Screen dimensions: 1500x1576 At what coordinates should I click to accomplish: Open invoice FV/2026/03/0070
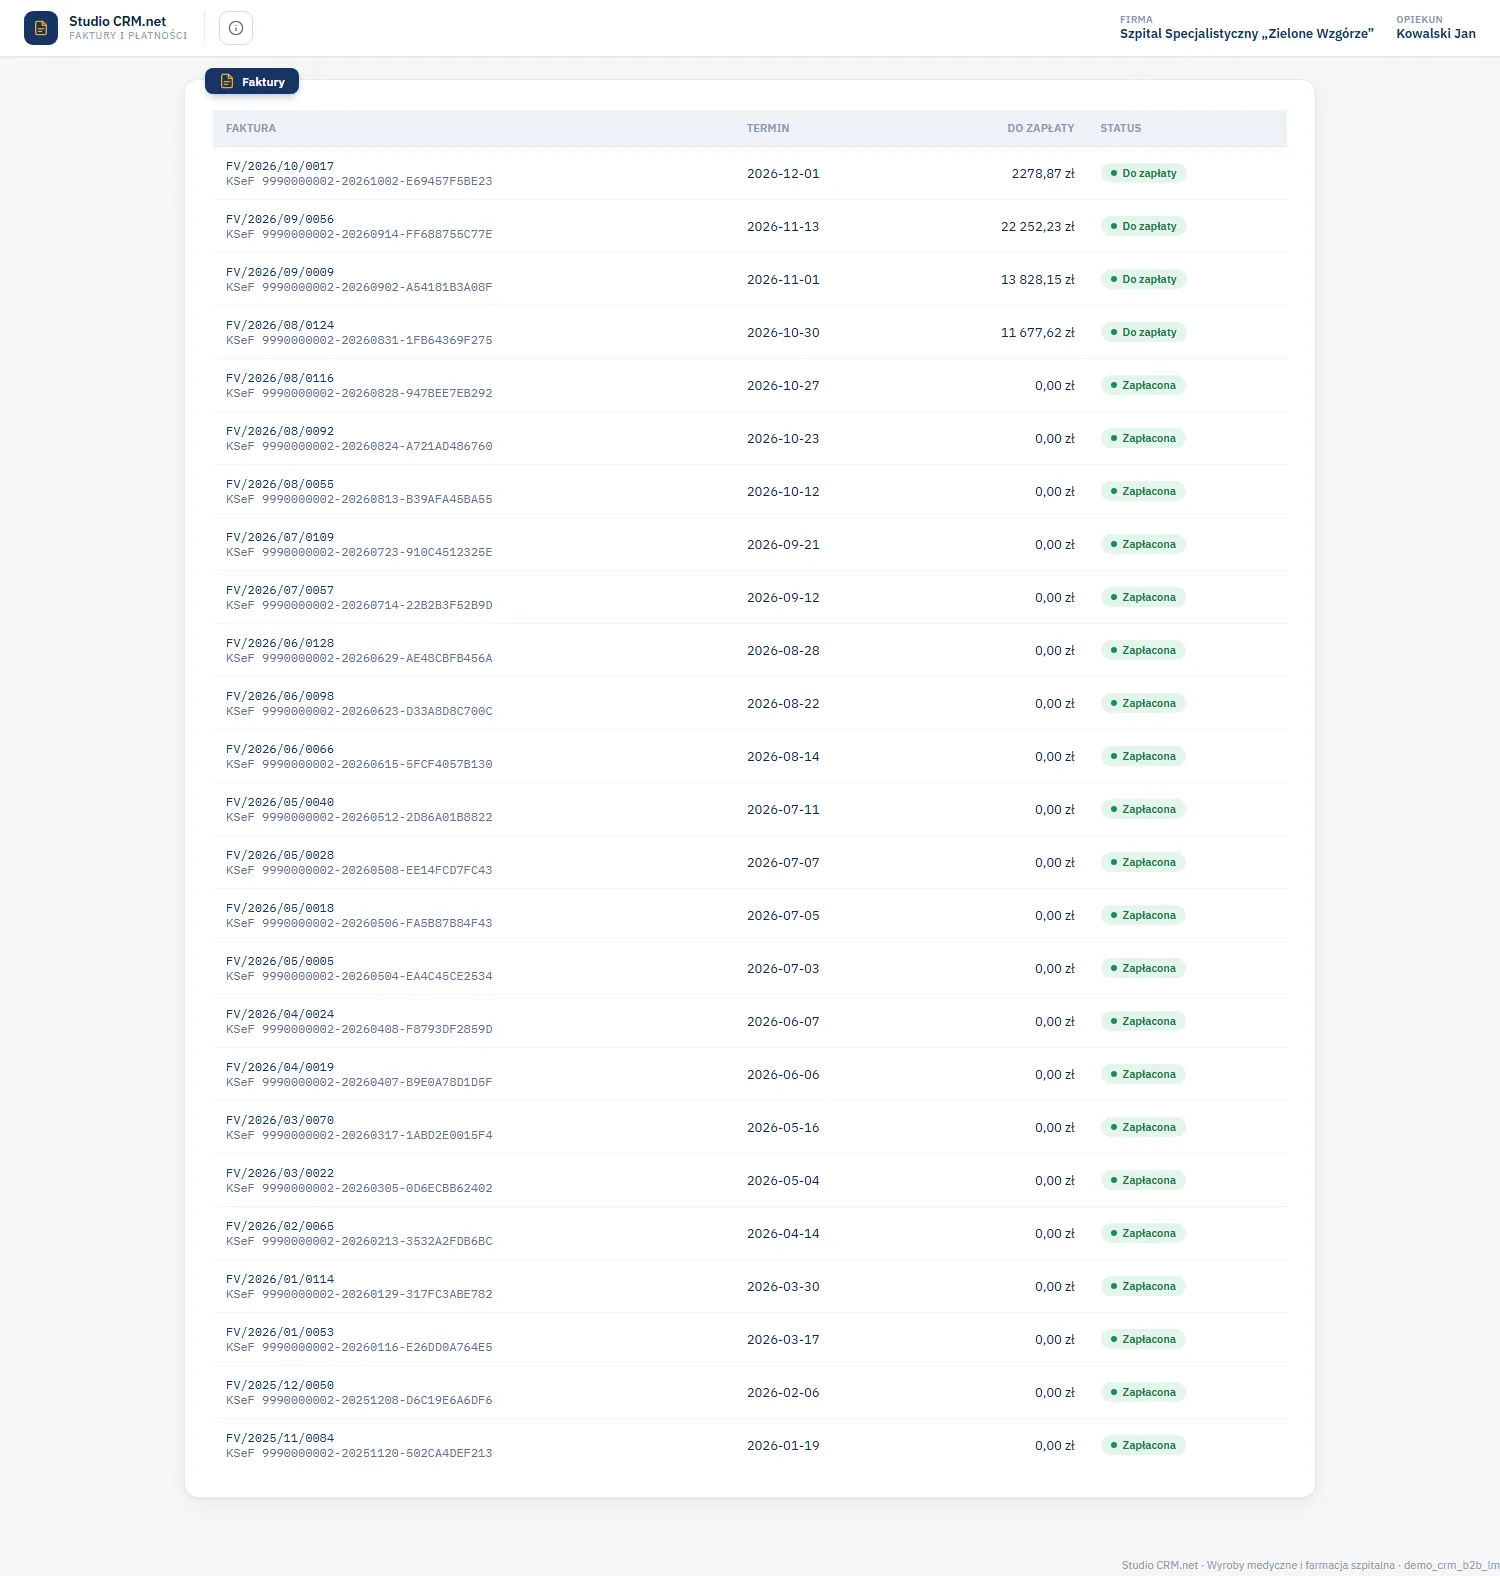[280, 1120]
